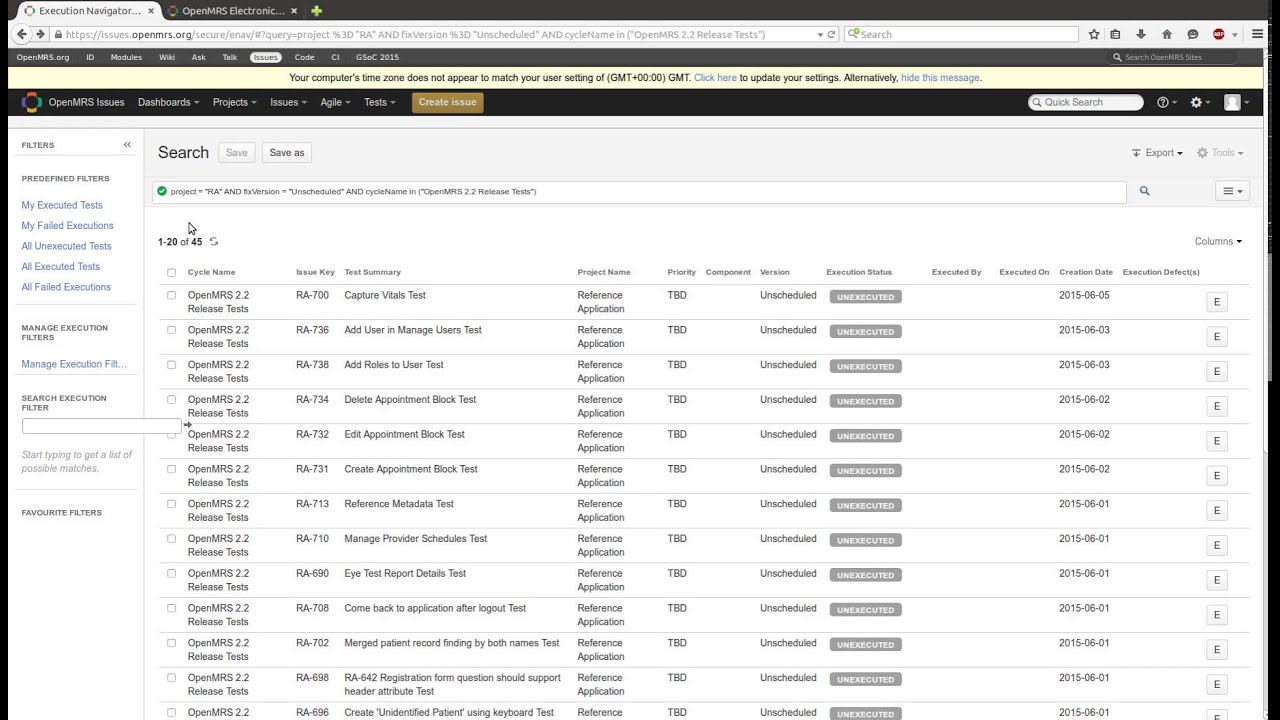The width and height of the screenshot is (1280, 720).
Task: Click the browser back arrow button
Action: click(22, 34)
